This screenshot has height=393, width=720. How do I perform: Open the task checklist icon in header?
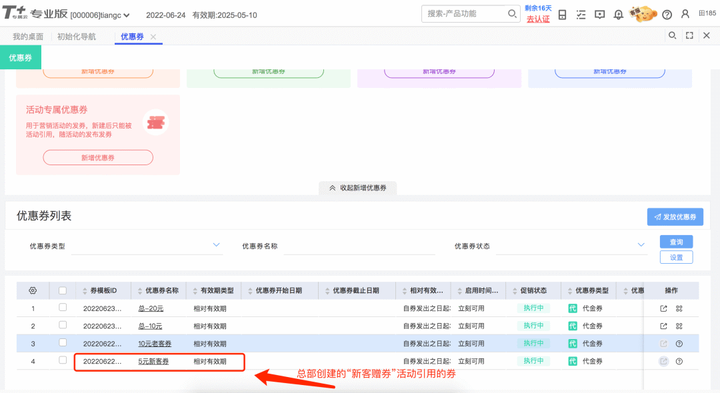pos(581,15)
